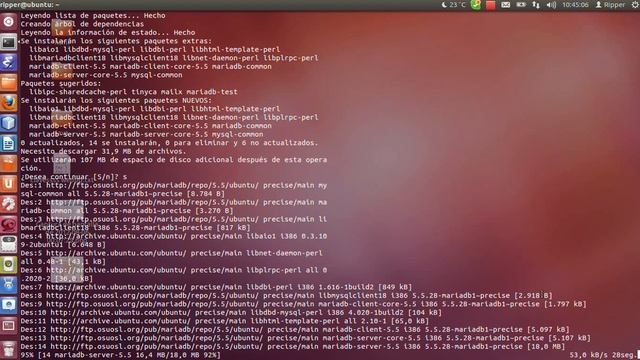
Task: Click the '¿Desea continuar [S/n]? s' prompt line
Action: 74,177
